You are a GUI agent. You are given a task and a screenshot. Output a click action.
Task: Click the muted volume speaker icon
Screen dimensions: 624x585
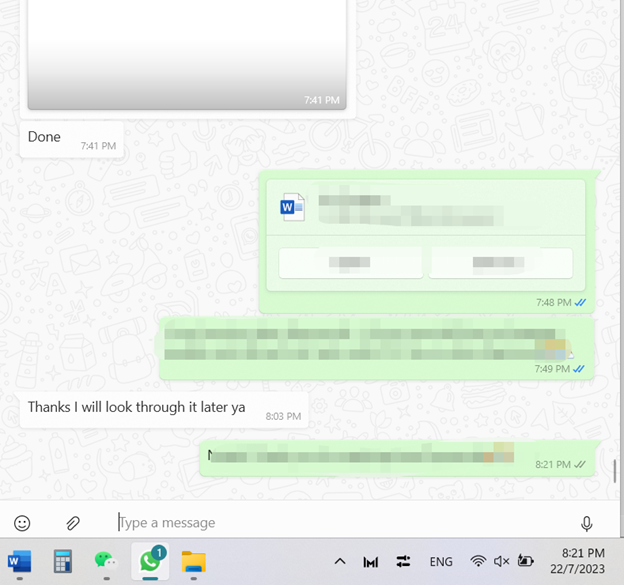pyautogui.click(x=501, y=562)
